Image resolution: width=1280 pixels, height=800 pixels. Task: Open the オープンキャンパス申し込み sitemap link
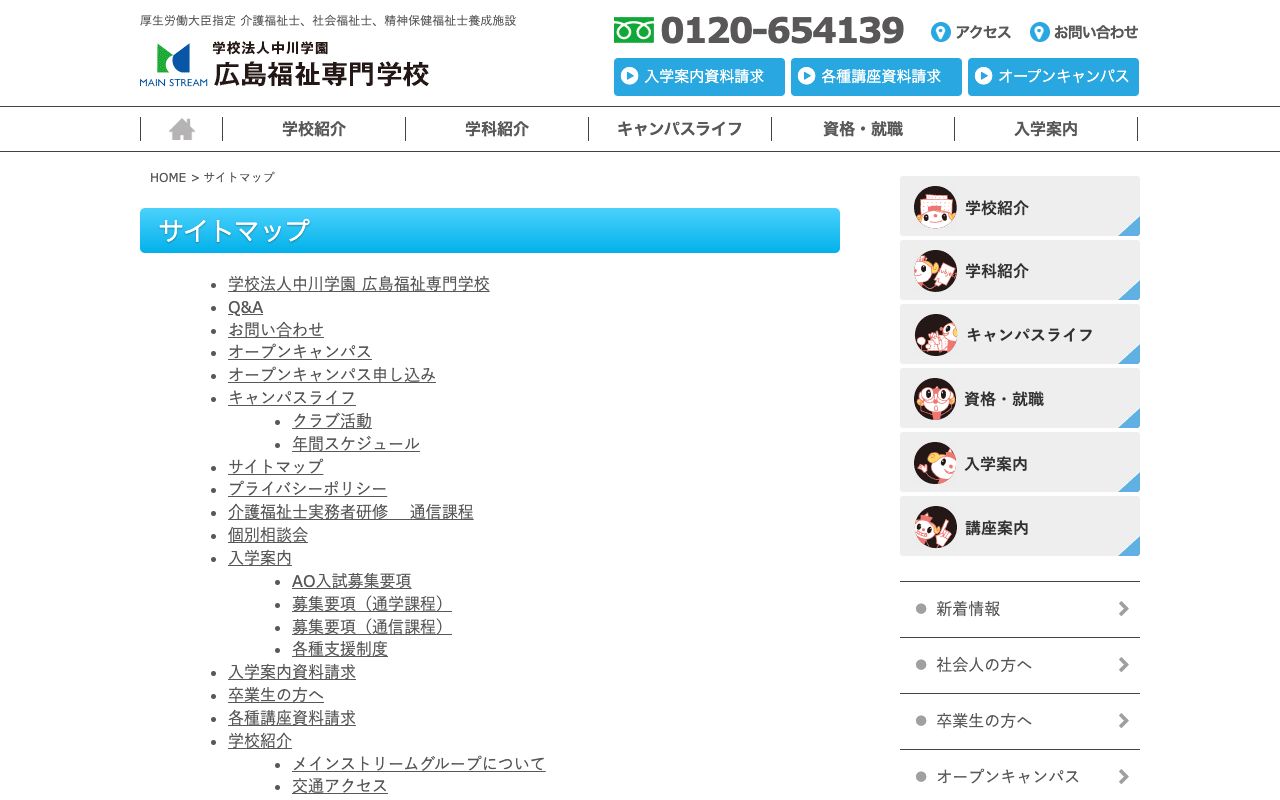(332, 374)
